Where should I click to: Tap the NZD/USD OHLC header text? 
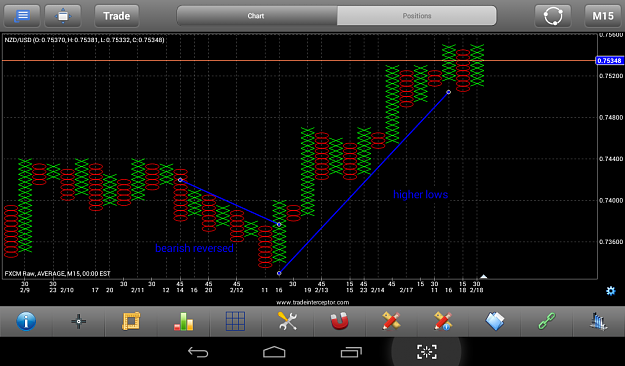85,40
